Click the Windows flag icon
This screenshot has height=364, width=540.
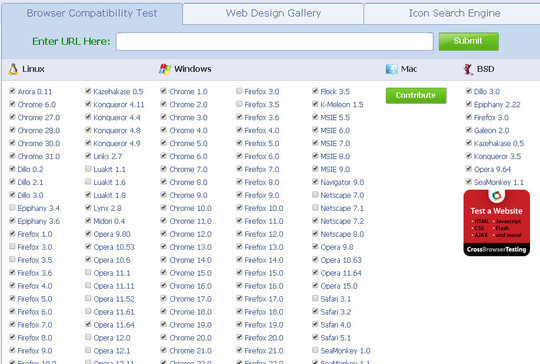click(165, 69)
